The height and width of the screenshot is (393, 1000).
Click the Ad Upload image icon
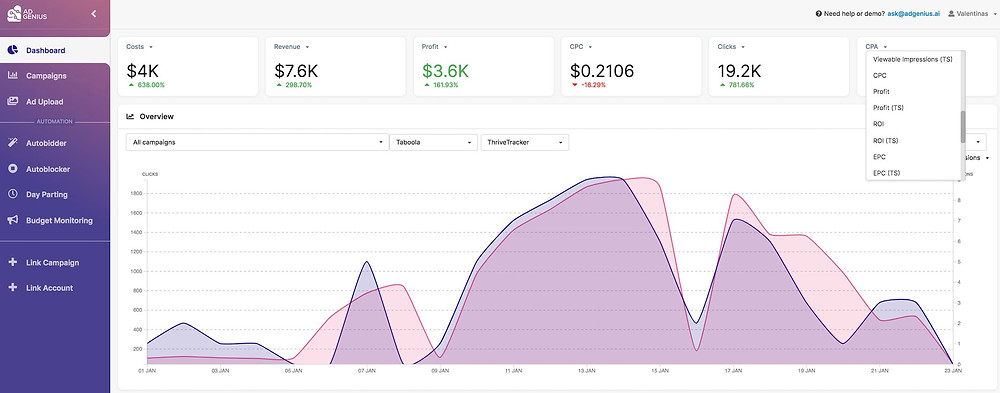pyautogui.click(x=12, y=101)
